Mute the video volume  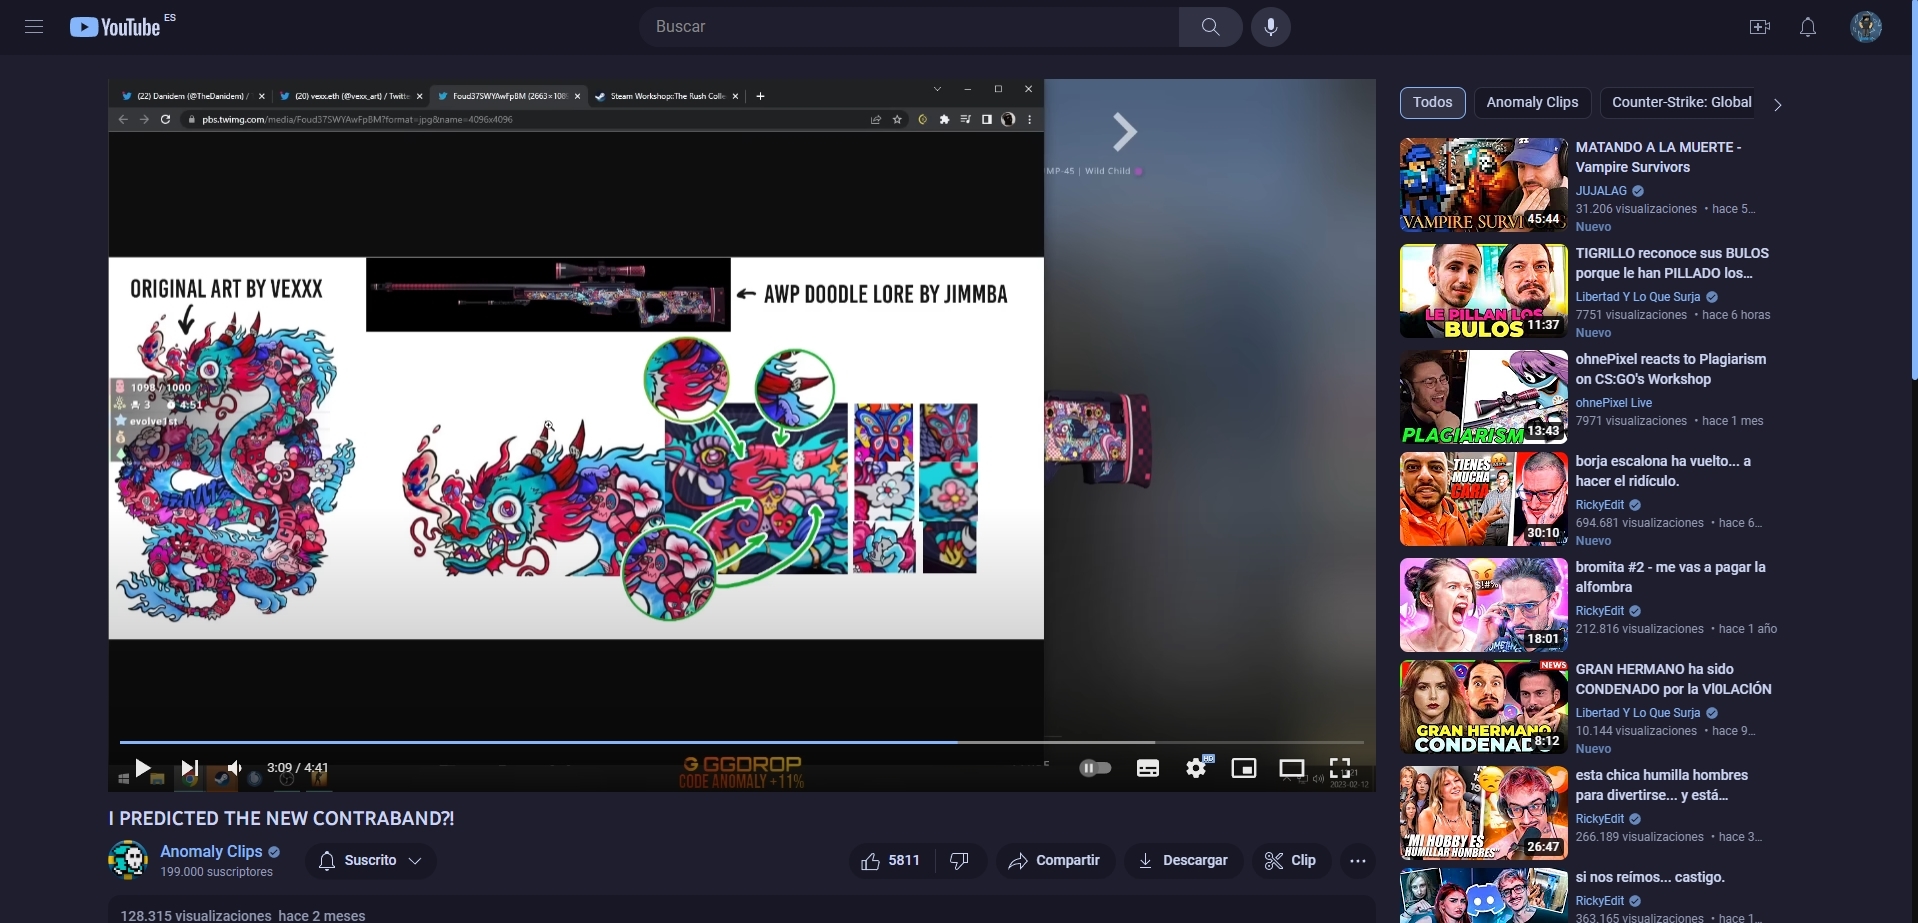tap(235, 768)
